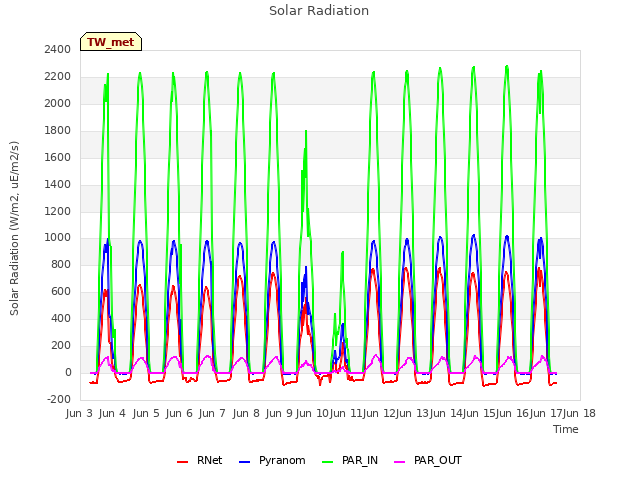Click the 2400 y-axis tick label
This screenshot has height=480, width=640.
pos(58,49)
